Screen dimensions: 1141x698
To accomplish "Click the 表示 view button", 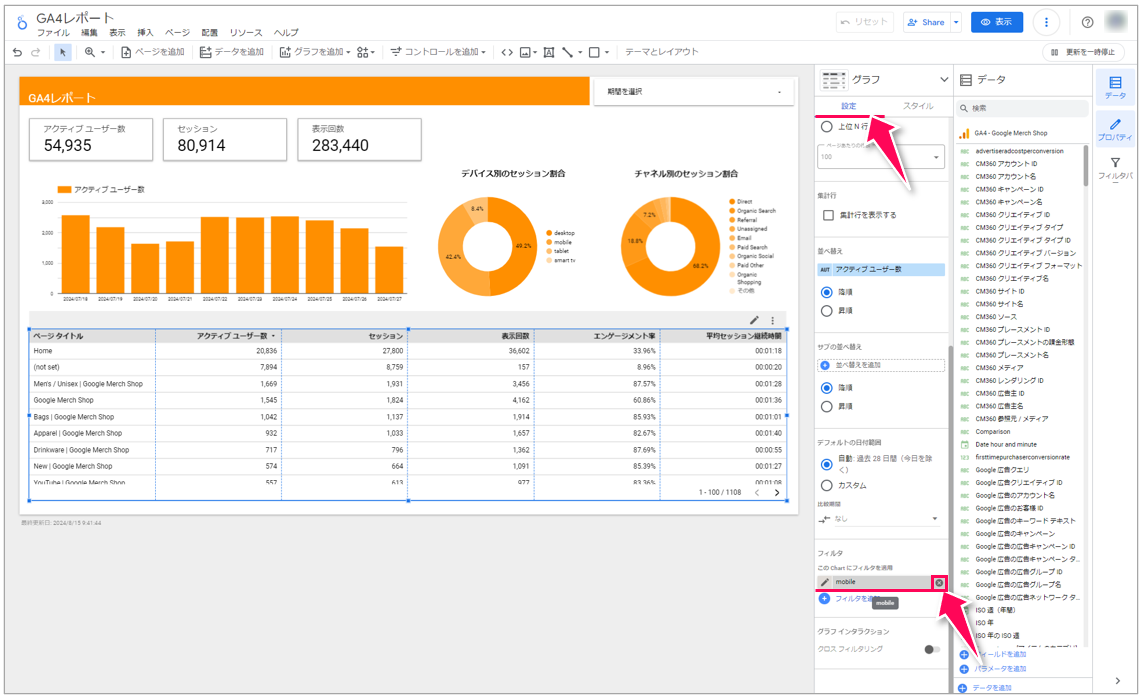I will (997, 23).
